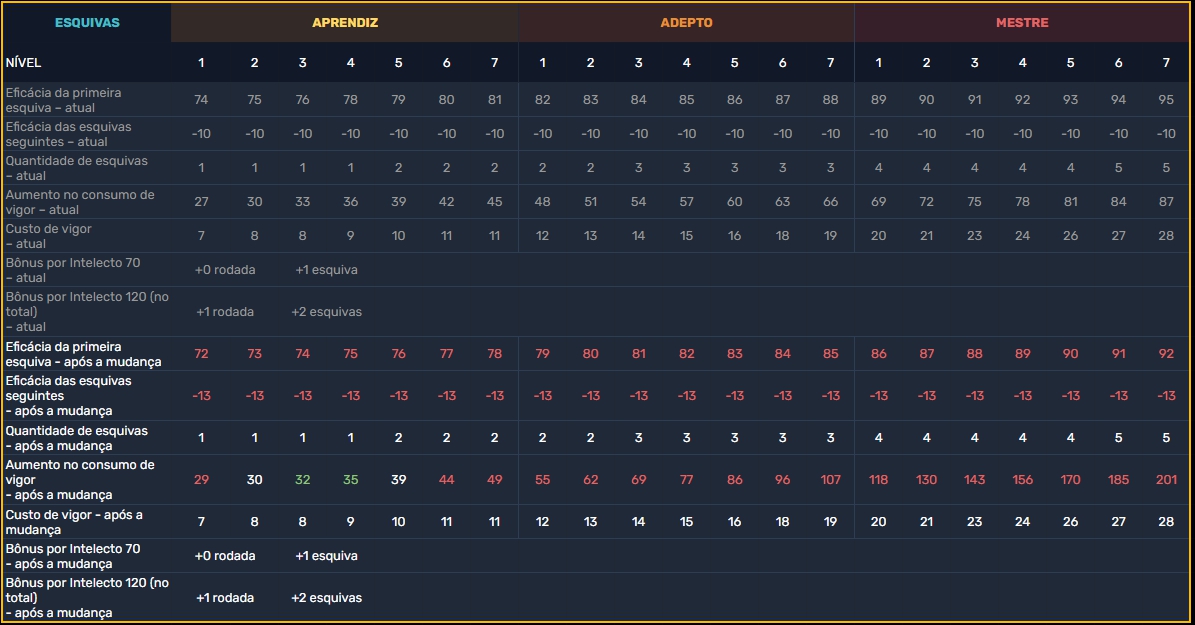
Task: Click the red value 201
Action: pyautogui.click(x=1166, y=479)
